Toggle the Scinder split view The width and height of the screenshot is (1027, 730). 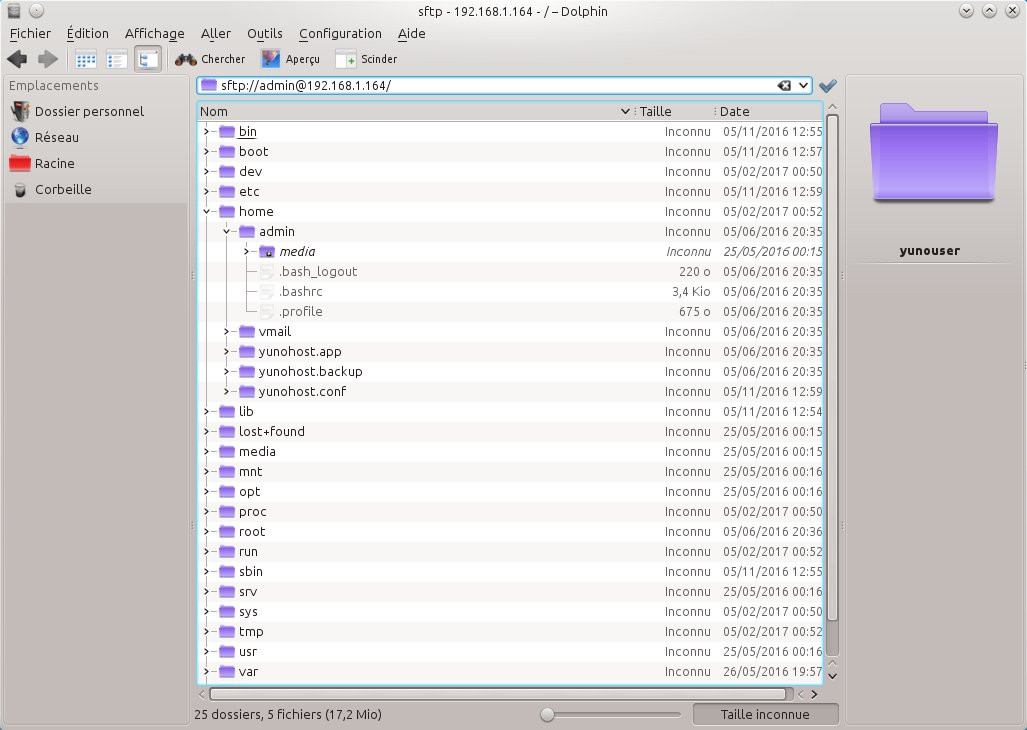[x=366, y=59]
